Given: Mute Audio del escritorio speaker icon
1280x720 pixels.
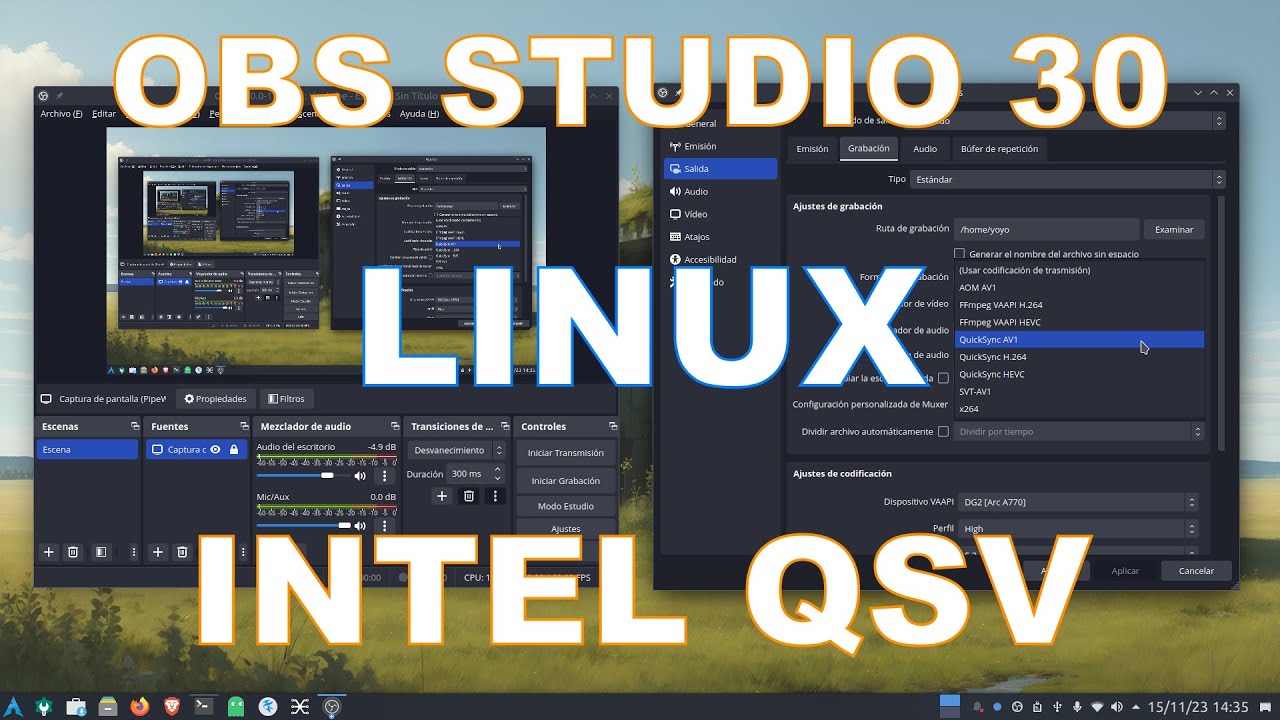Looking at the screenshot, I should (360, 476).
